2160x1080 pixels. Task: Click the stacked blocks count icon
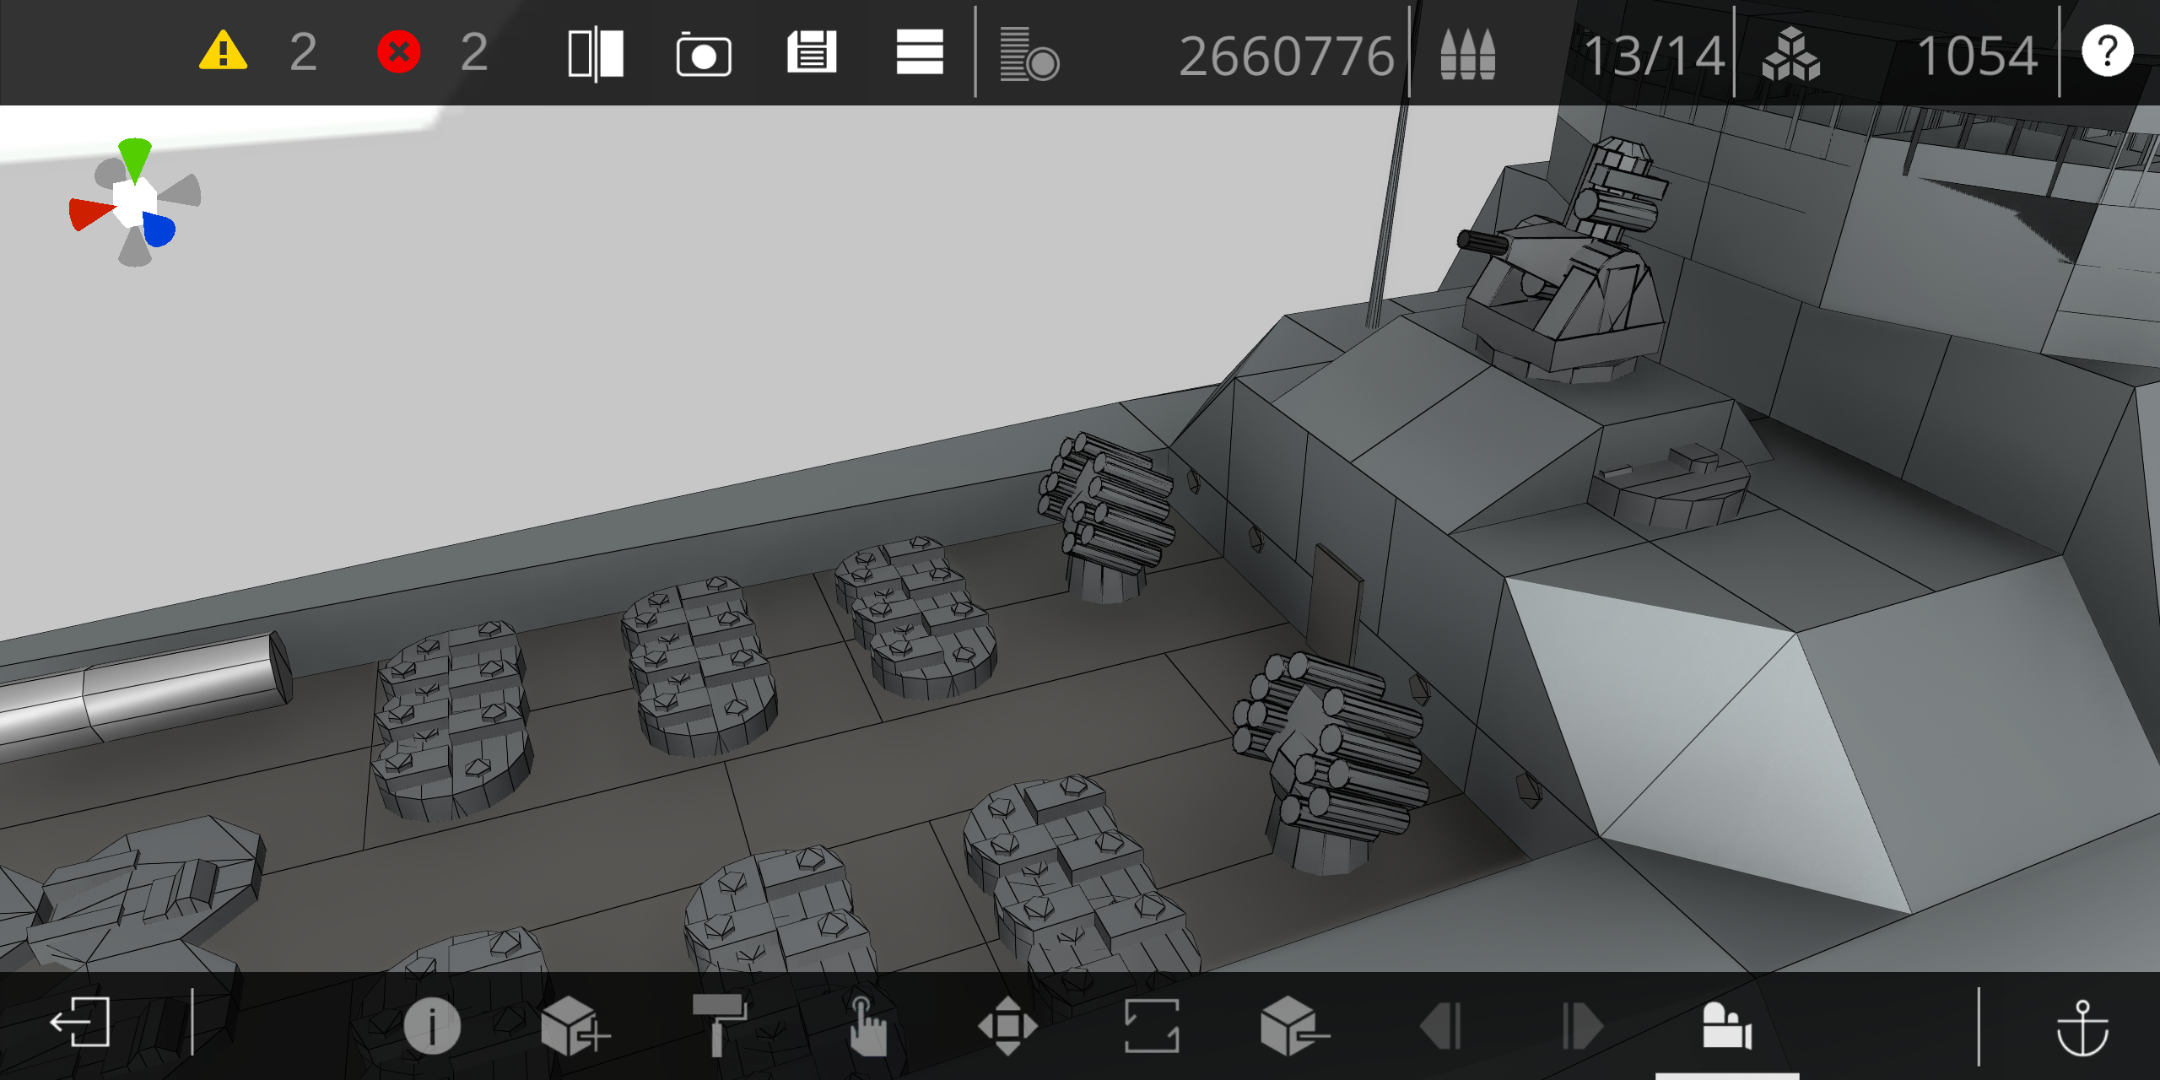coord(1791,54)
